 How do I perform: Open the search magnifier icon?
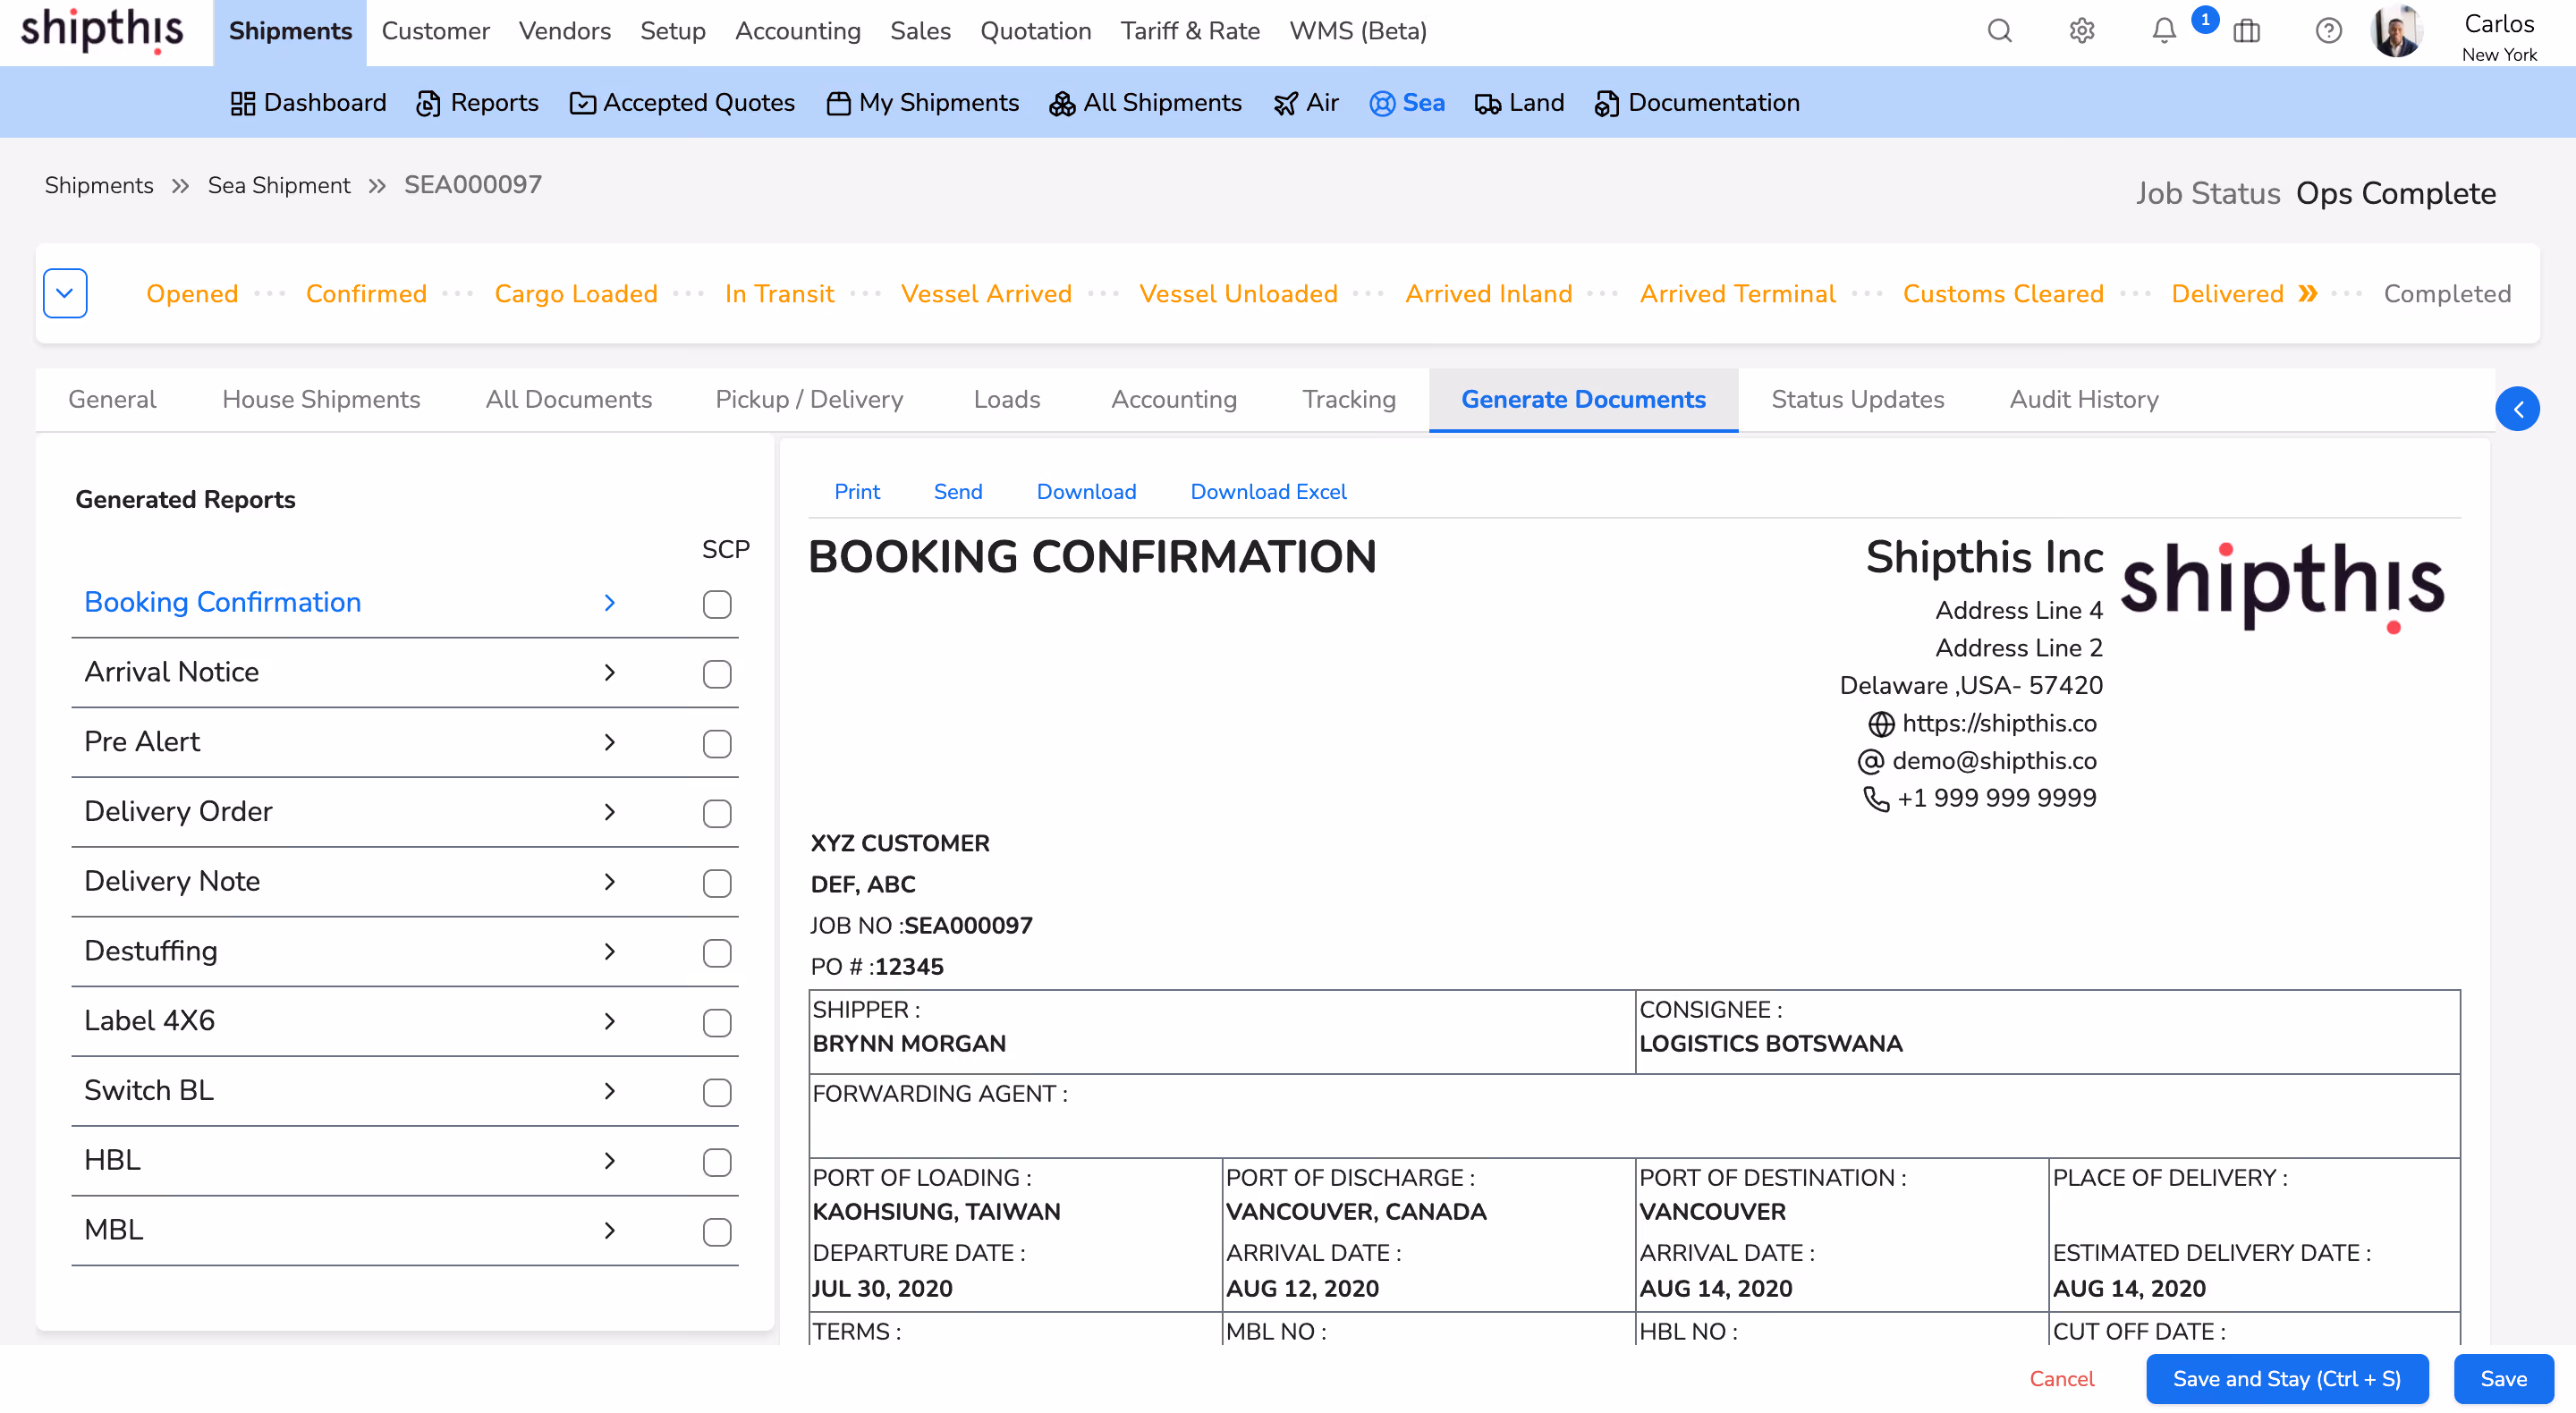click(x=1999, y=31)
